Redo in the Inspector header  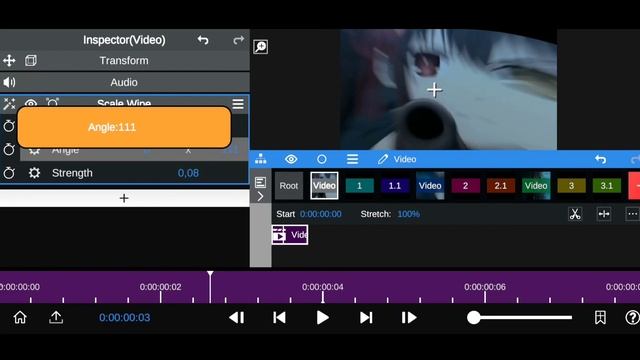pos(238,40)
